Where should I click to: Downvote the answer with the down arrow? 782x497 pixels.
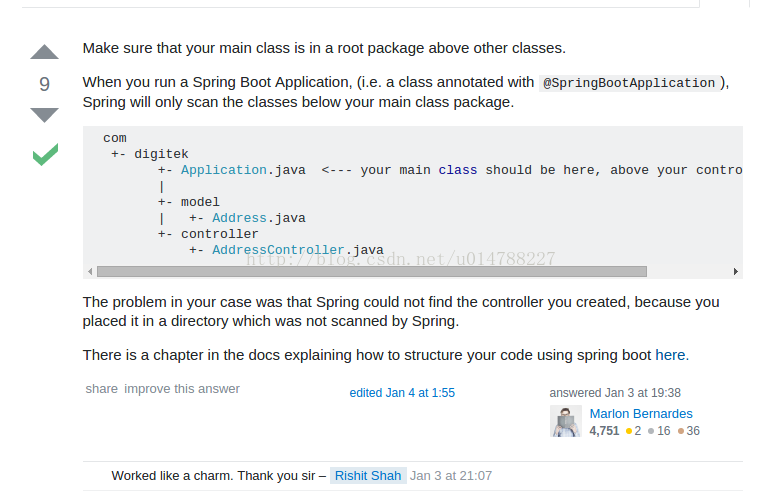[x=44, y=115]
